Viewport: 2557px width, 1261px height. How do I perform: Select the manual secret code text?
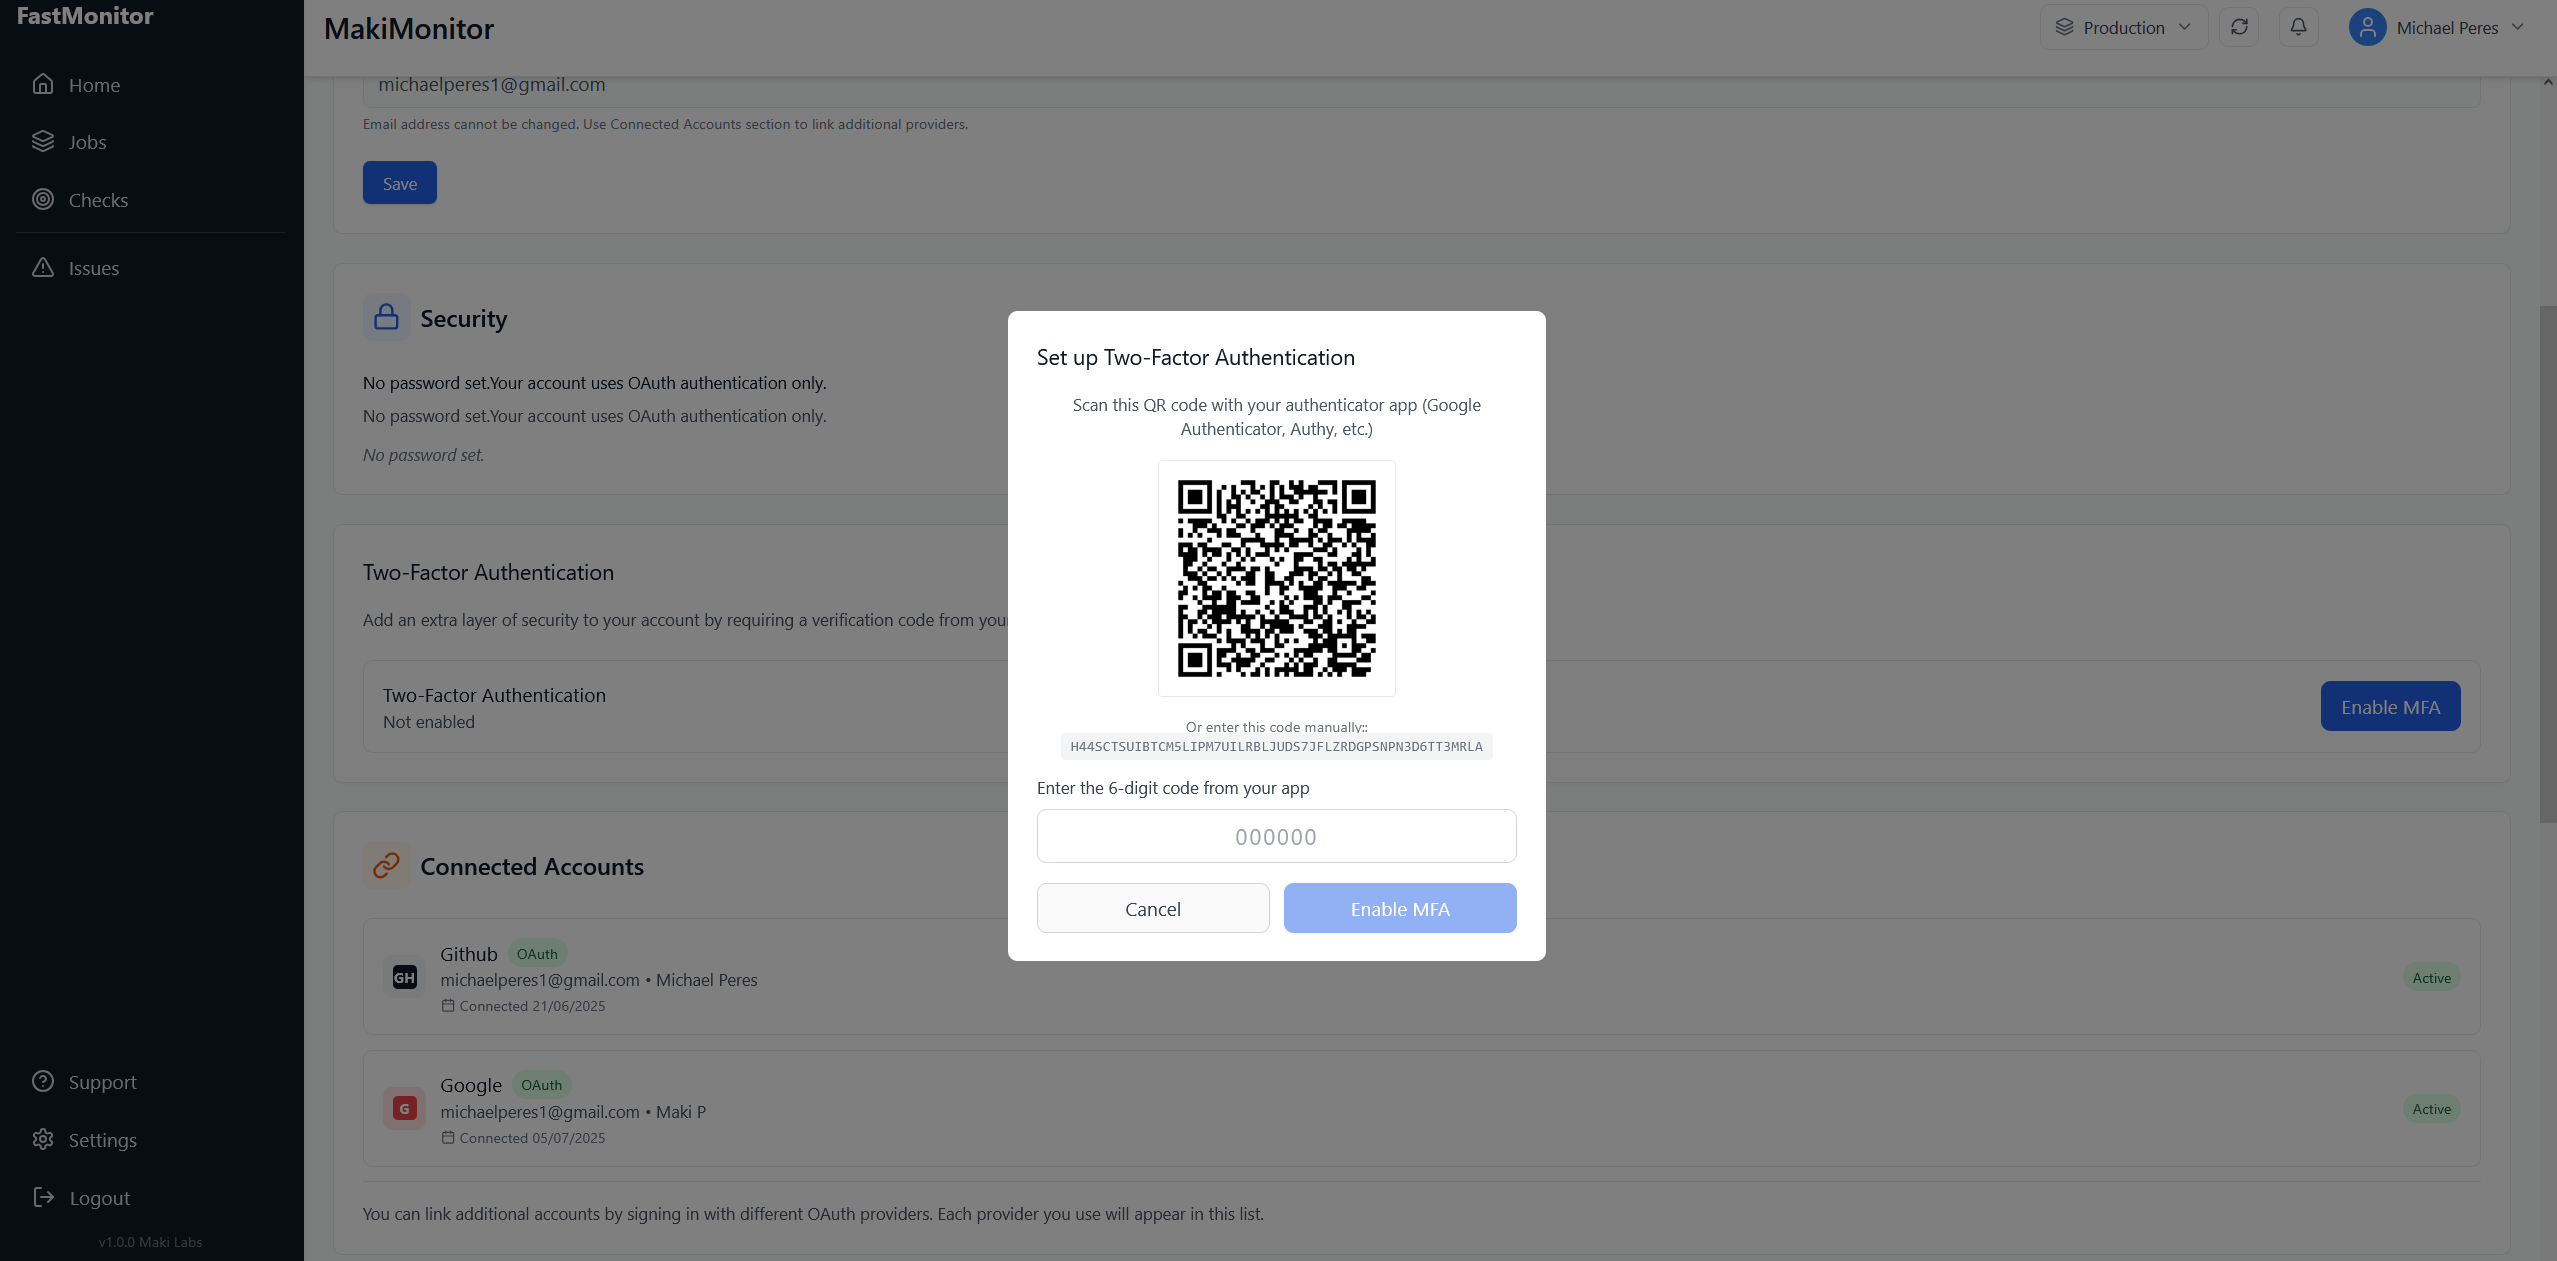coord(1276,746)
